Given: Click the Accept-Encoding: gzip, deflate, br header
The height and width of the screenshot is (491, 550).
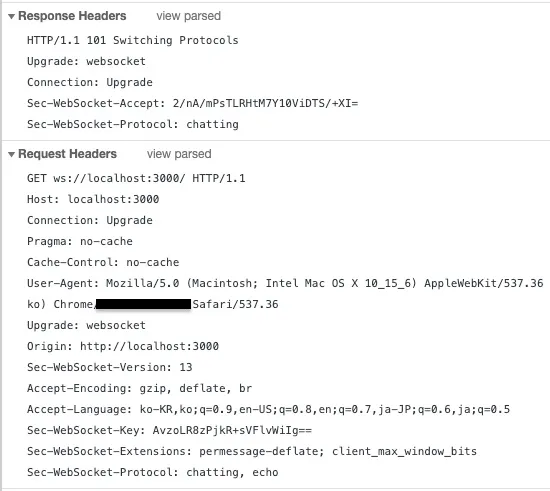Looking at the screenshot, I should click(x=139, y=388).
